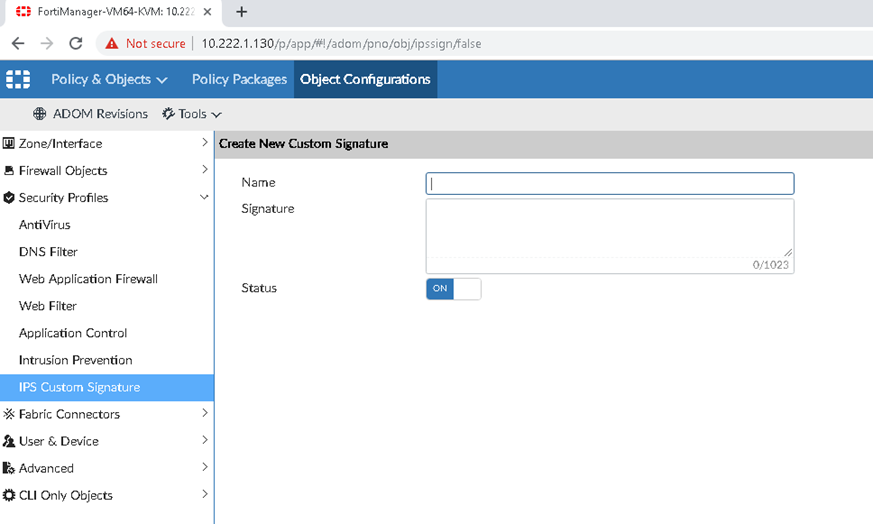Toggle the Status ON switch off

click(453, 288)
